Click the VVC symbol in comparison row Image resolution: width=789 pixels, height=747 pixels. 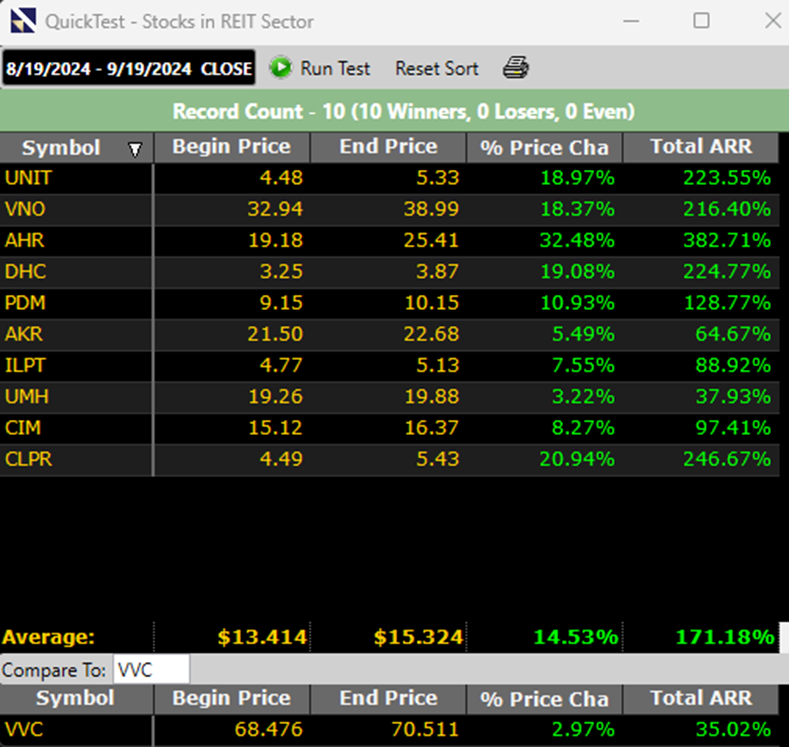(x=24, y=729)
